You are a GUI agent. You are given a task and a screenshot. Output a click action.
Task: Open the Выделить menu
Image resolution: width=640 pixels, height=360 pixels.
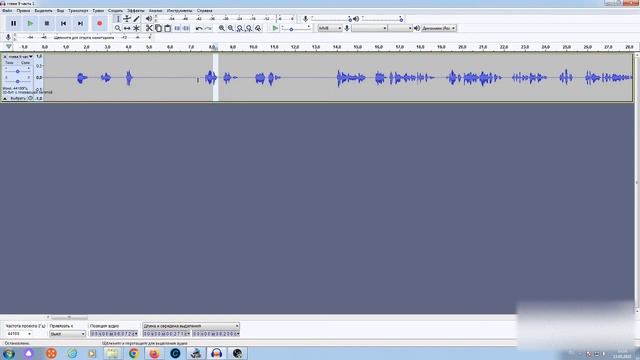43,11
